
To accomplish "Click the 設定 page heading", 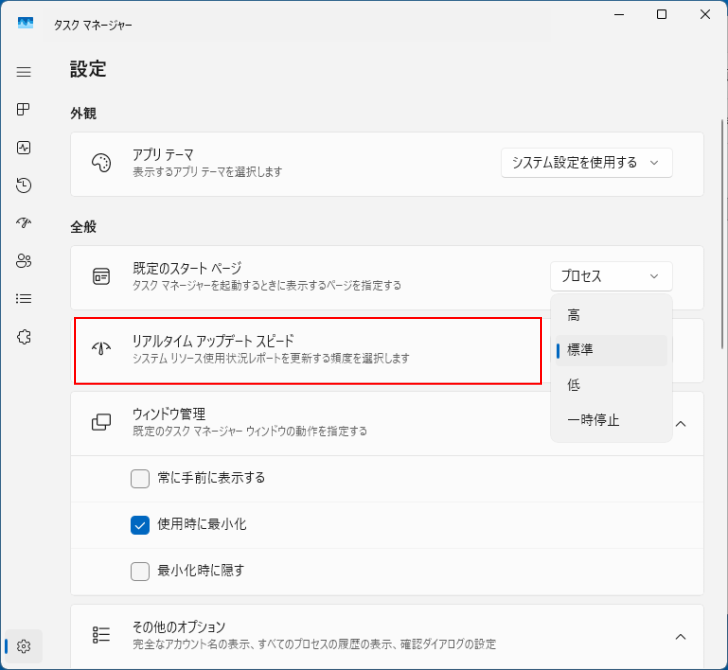I will coord(88,69).
